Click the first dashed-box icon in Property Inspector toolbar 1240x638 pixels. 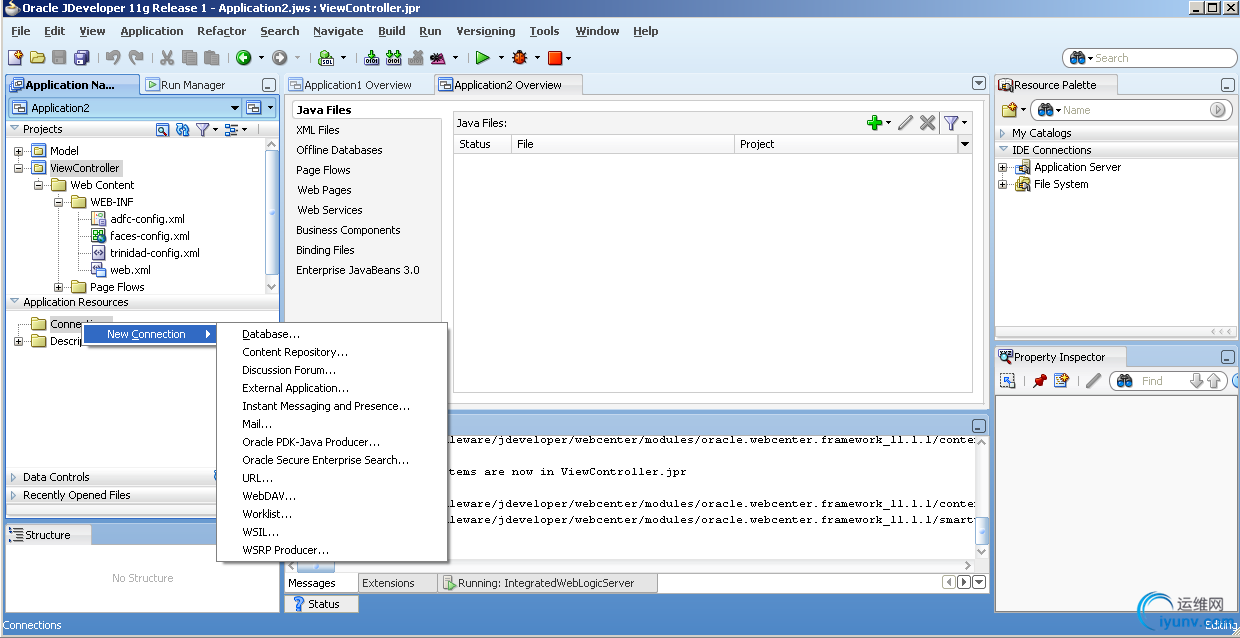(x=1008, y=381)
